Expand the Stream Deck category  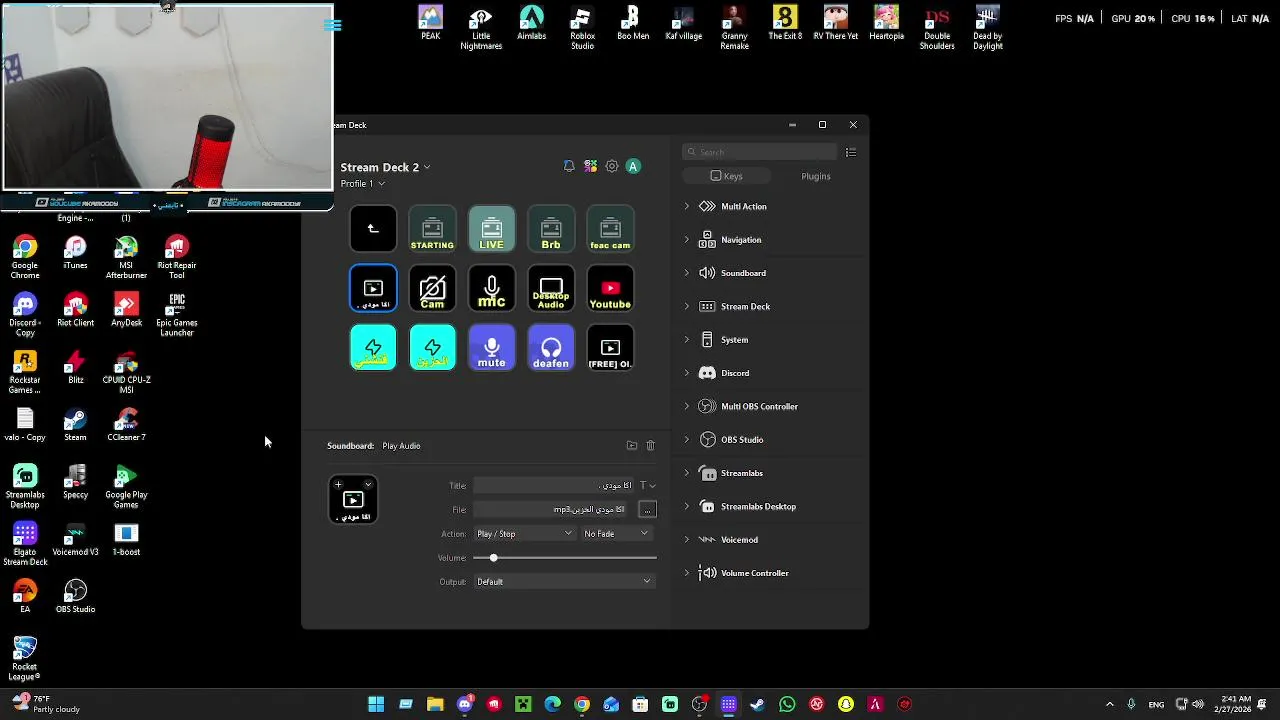(686, 306)
